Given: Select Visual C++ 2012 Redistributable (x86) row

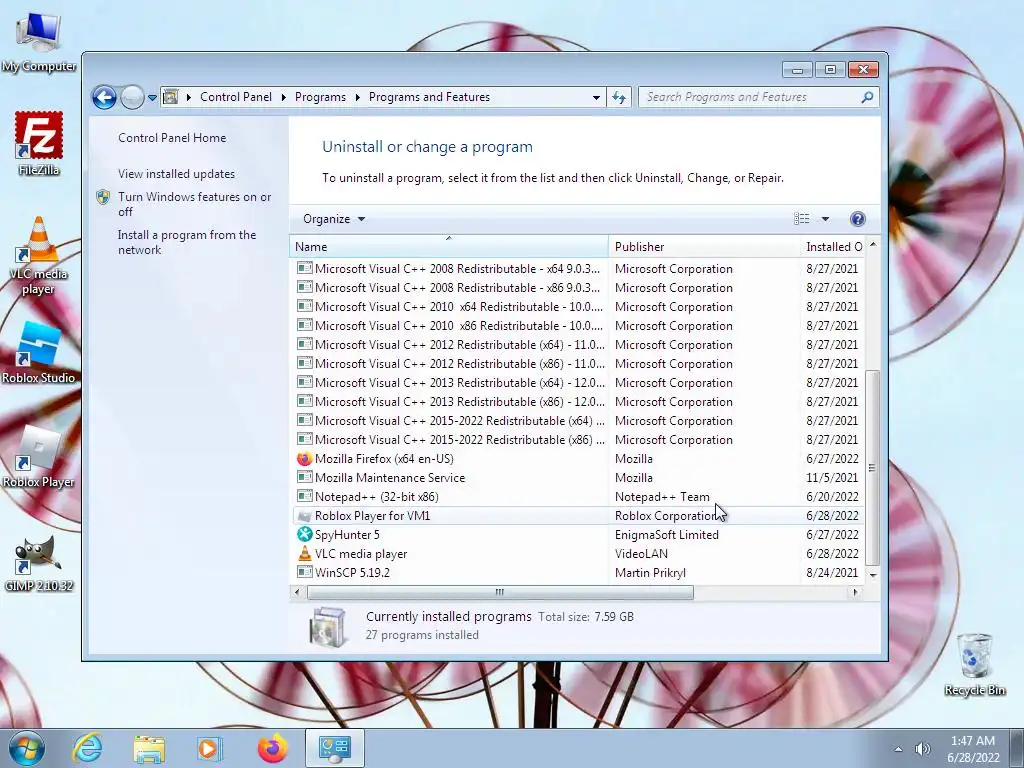Looking at the screenshot, I should click(x=578, y=363).
